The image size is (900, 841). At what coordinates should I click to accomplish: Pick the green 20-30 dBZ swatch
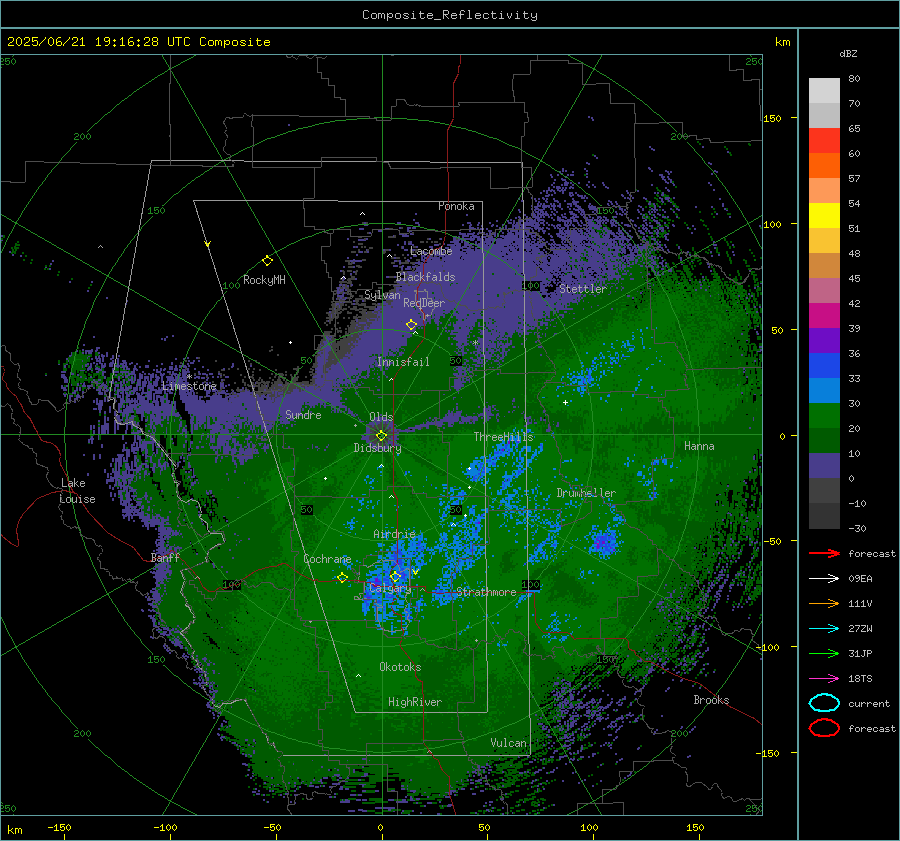(x=824, y=415)
